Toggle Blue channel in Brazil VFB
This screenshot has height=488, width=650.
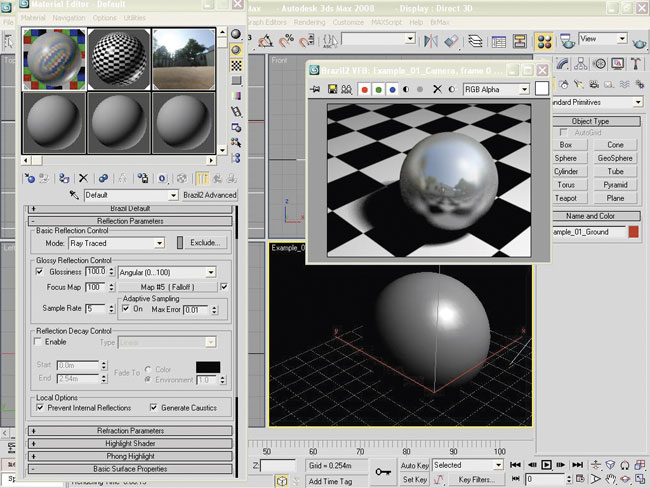(392, 89)
